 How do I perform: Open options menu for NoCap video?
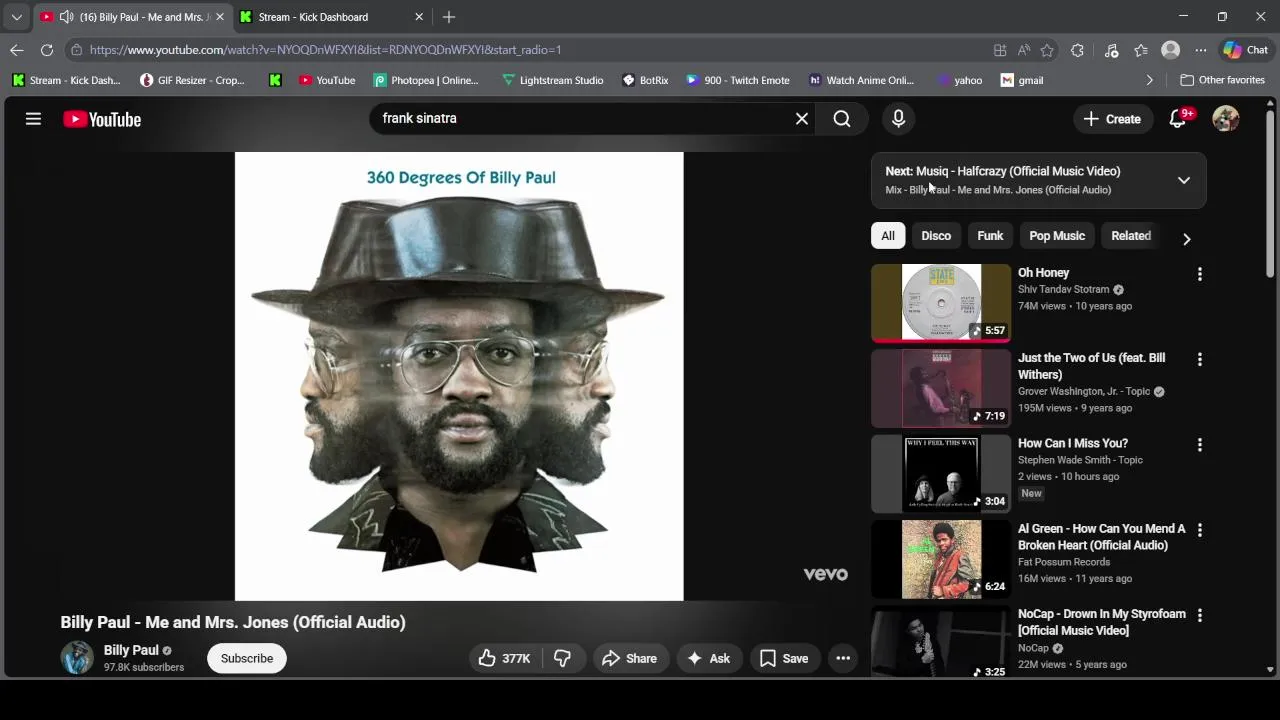(x=1200, y=615)
